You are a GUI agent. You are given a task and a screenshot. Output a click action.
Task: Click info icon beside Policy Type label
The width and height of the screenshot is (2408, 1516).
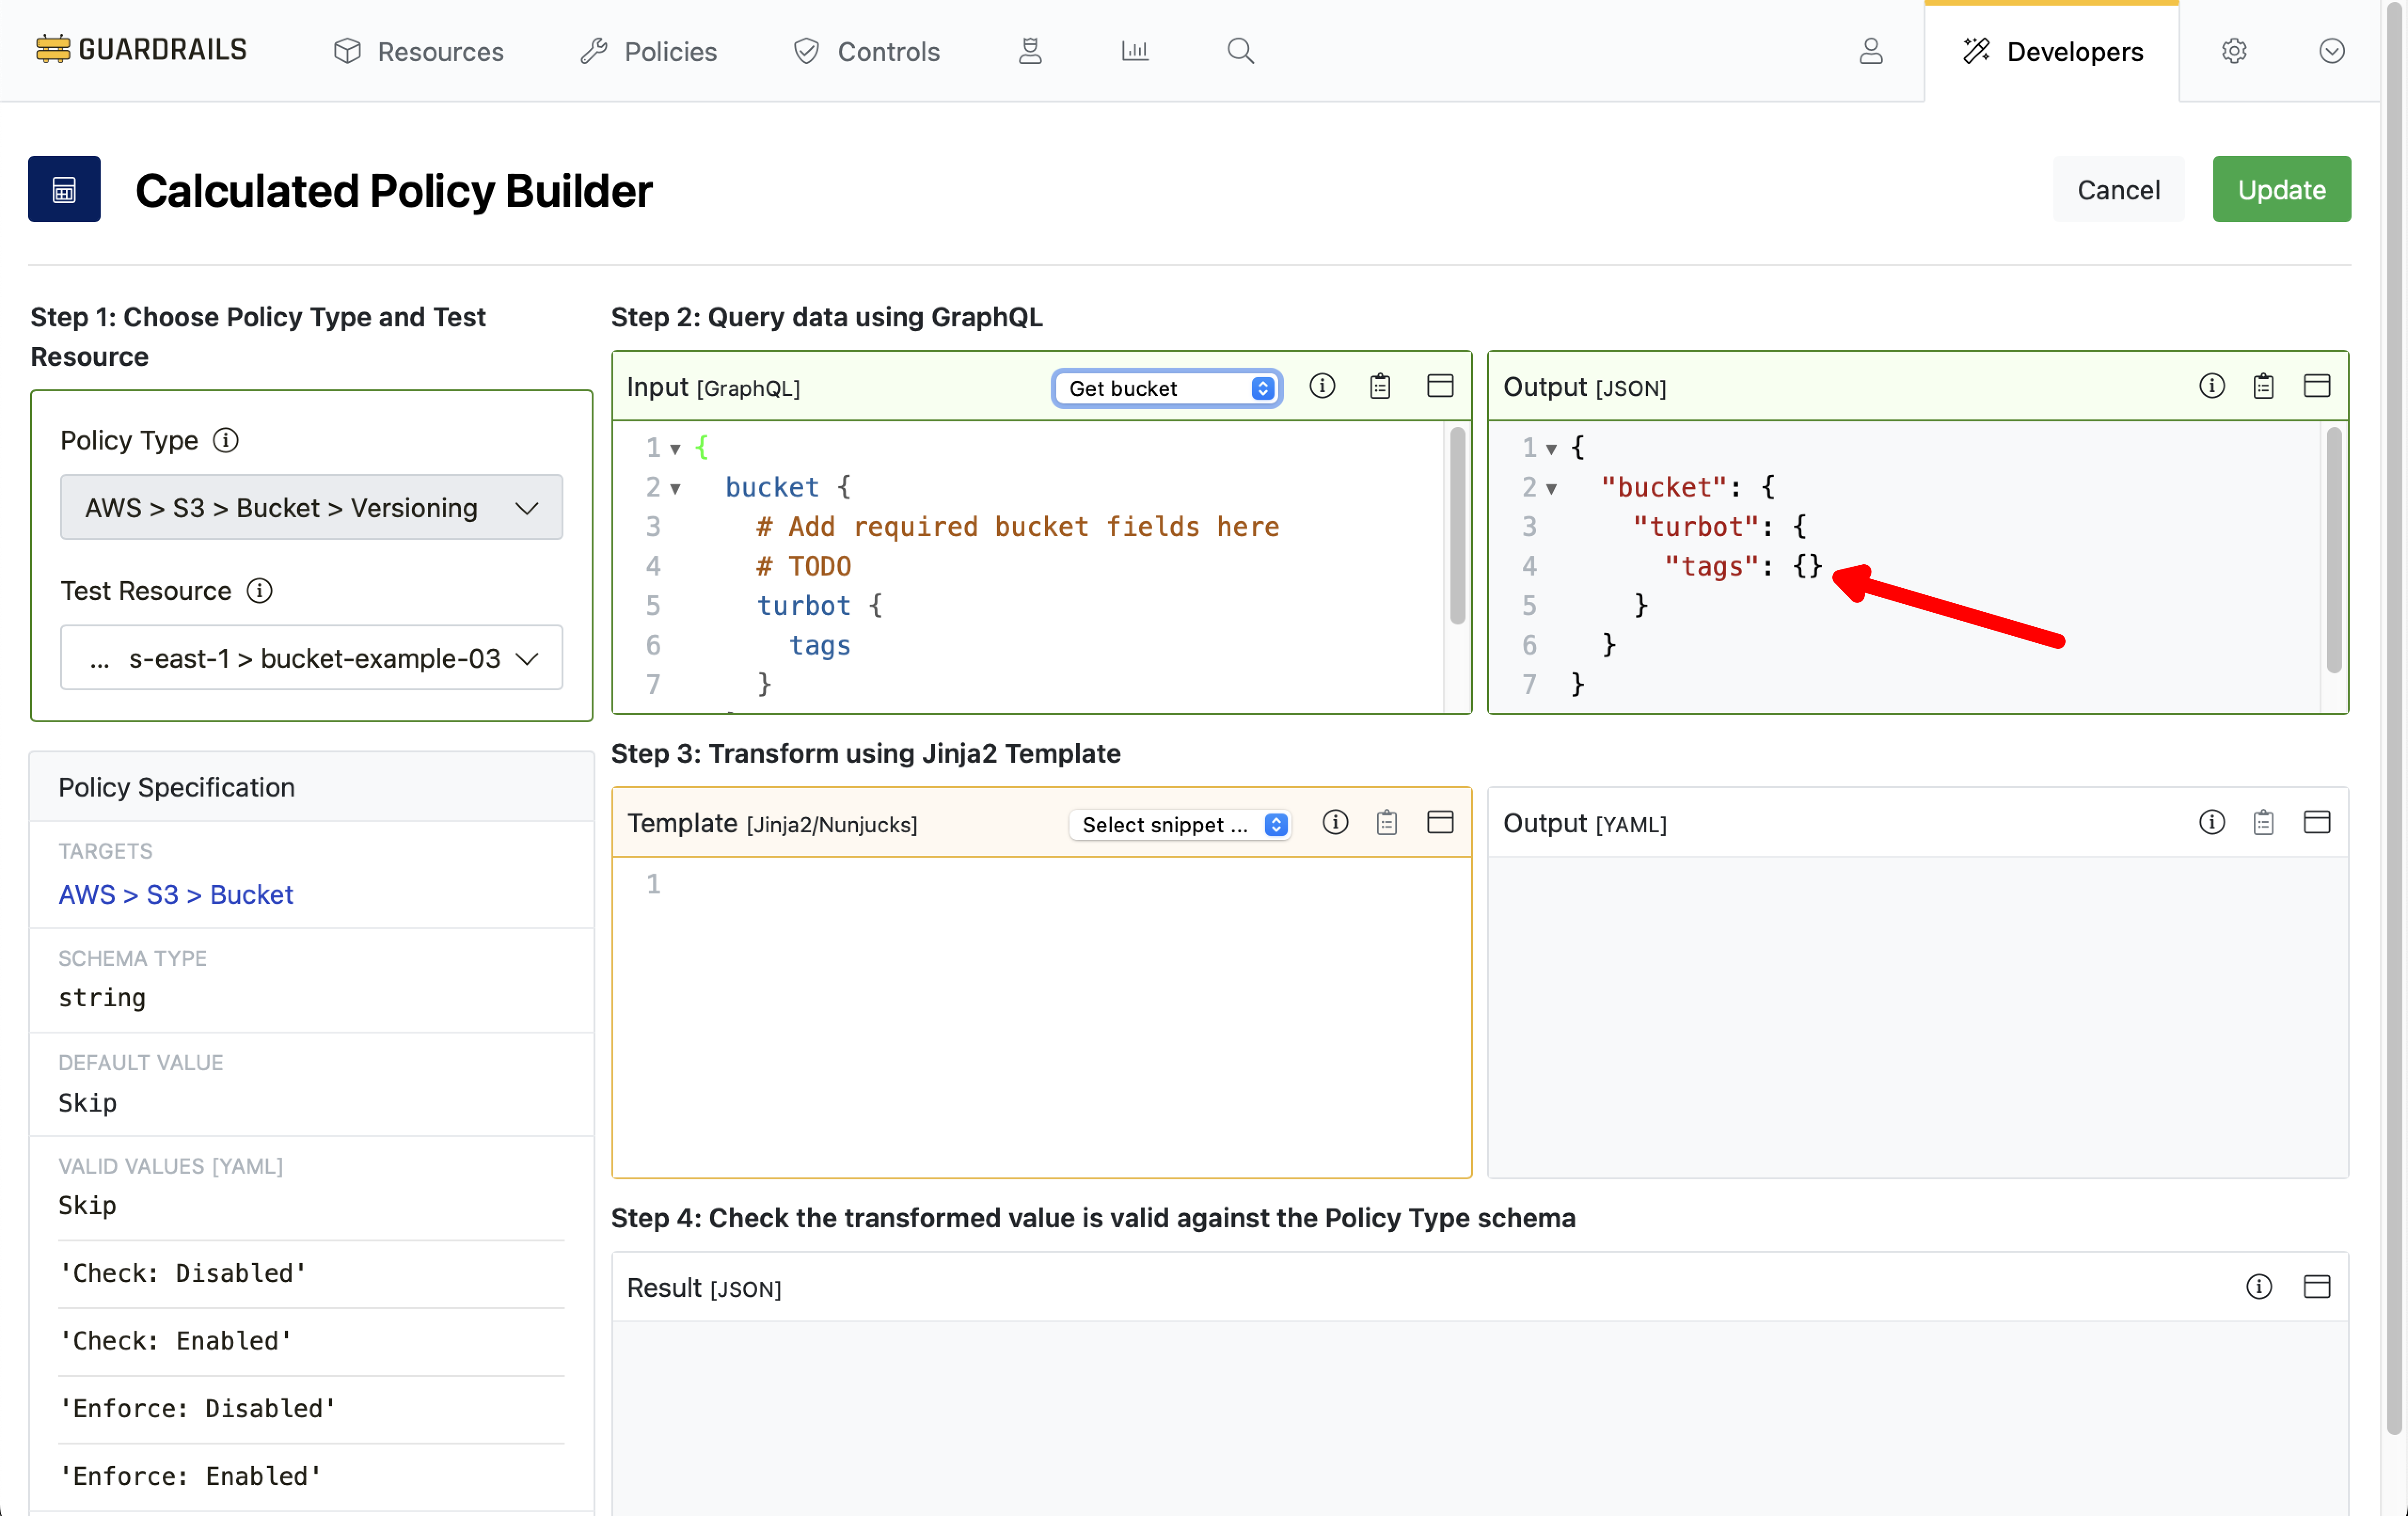pos(226,440)
